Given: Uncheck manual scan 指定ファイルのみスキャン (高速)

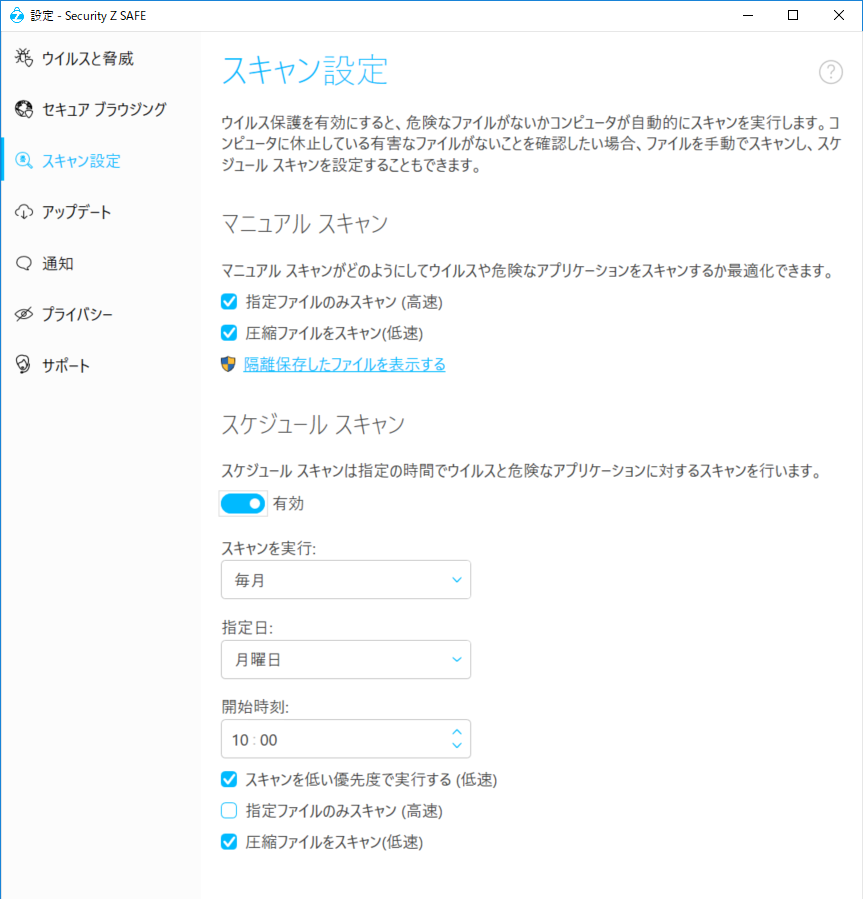Looking at the screenshot, I should [x=229, y=302].
